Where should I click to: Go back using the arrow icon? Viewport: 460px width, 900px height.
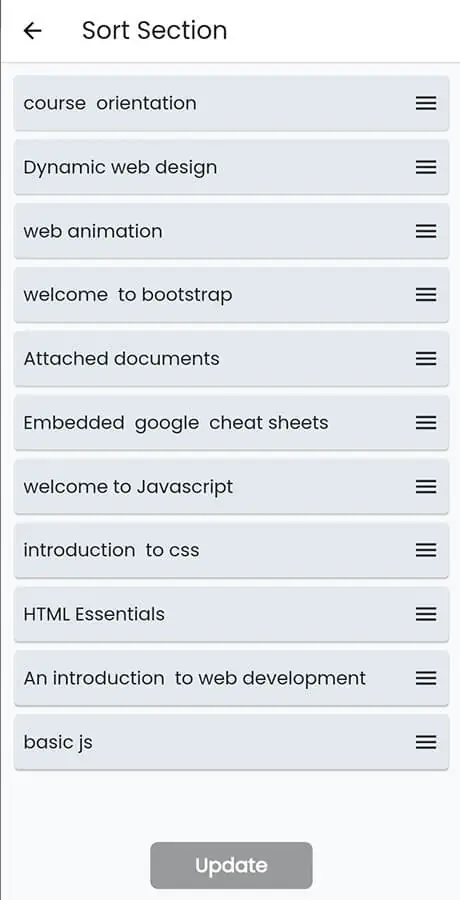coord(33,30)
